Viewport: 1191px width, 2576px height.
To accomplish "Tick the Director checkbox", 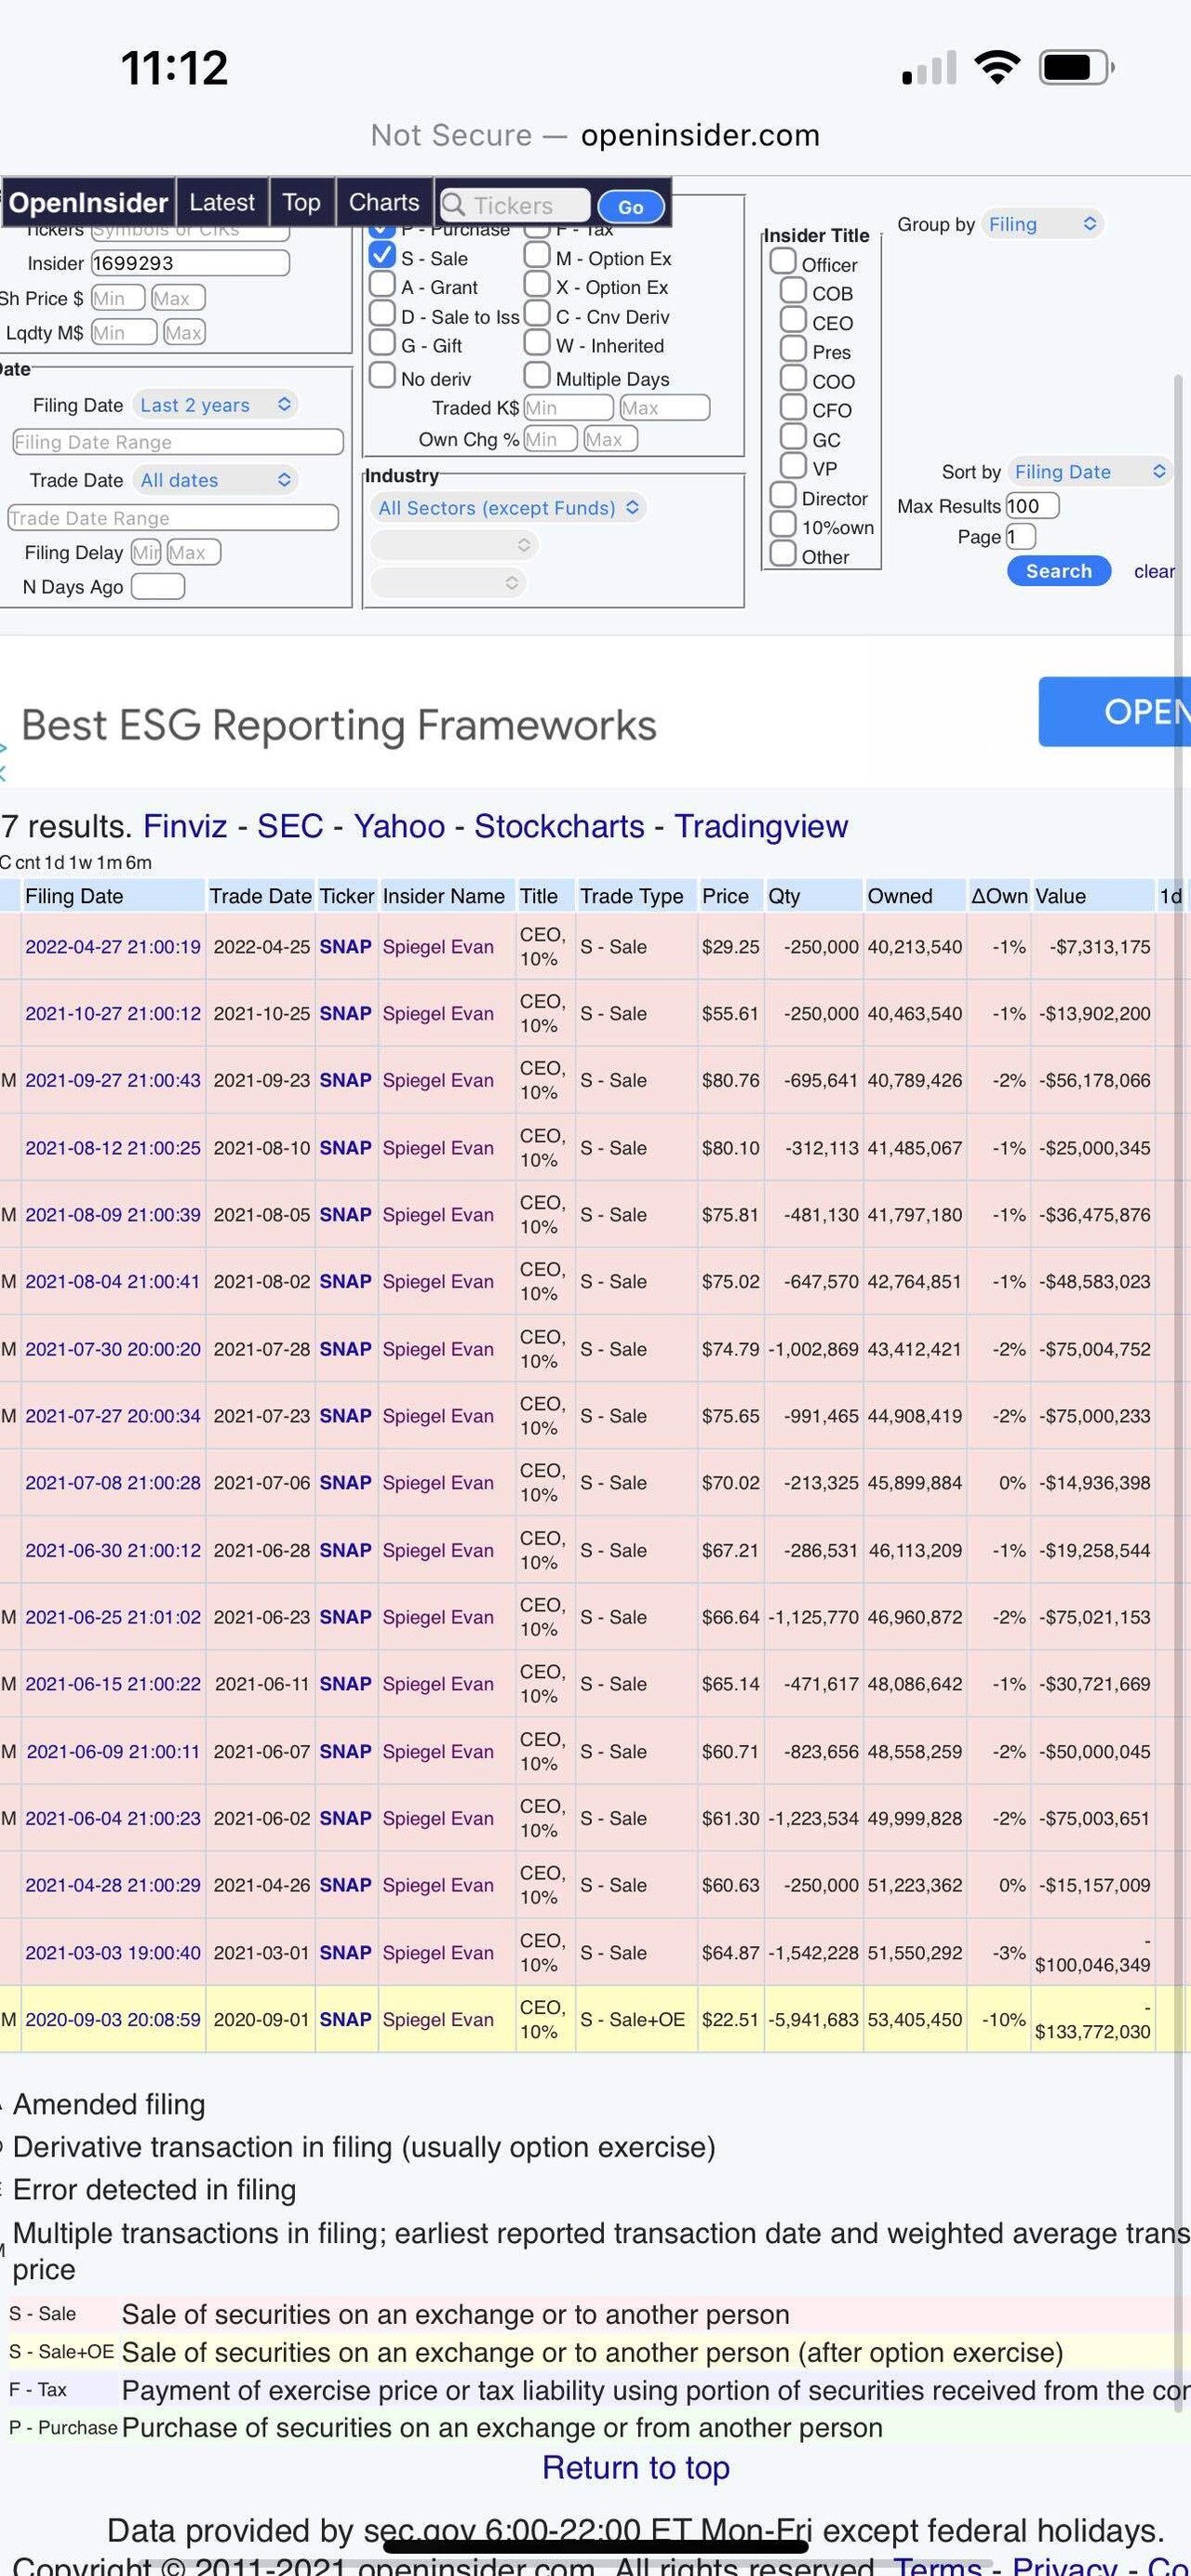I will tap(782, 496).
